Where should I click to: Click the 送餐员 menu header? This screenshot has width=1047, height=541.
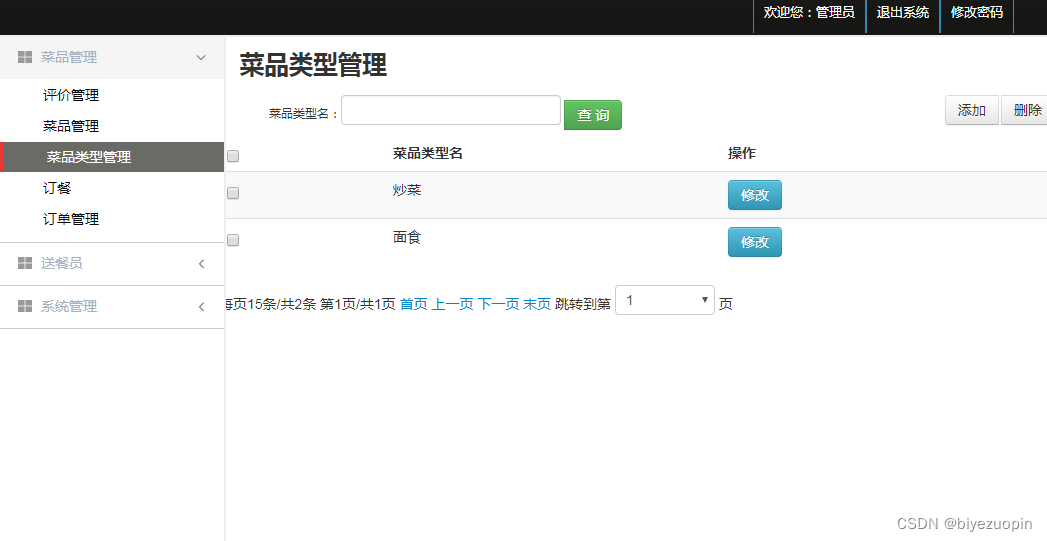click(x=112, y=264)
